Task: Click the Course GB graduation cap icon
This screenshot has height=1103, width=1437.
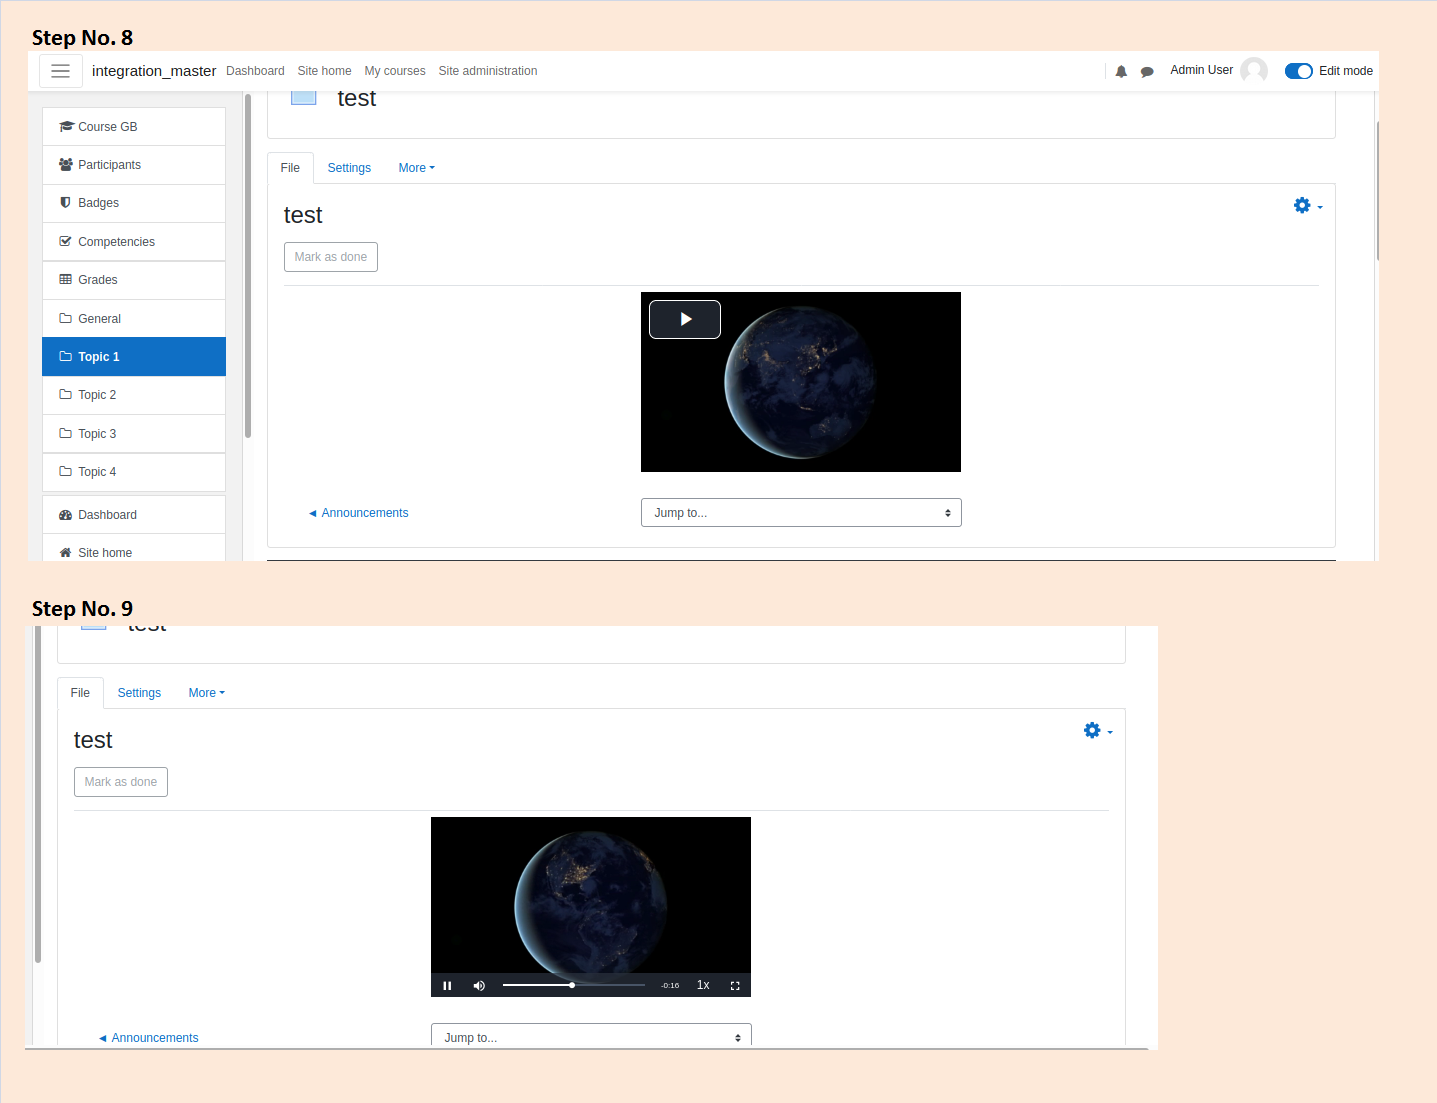Action: click(x=66, y=127)
